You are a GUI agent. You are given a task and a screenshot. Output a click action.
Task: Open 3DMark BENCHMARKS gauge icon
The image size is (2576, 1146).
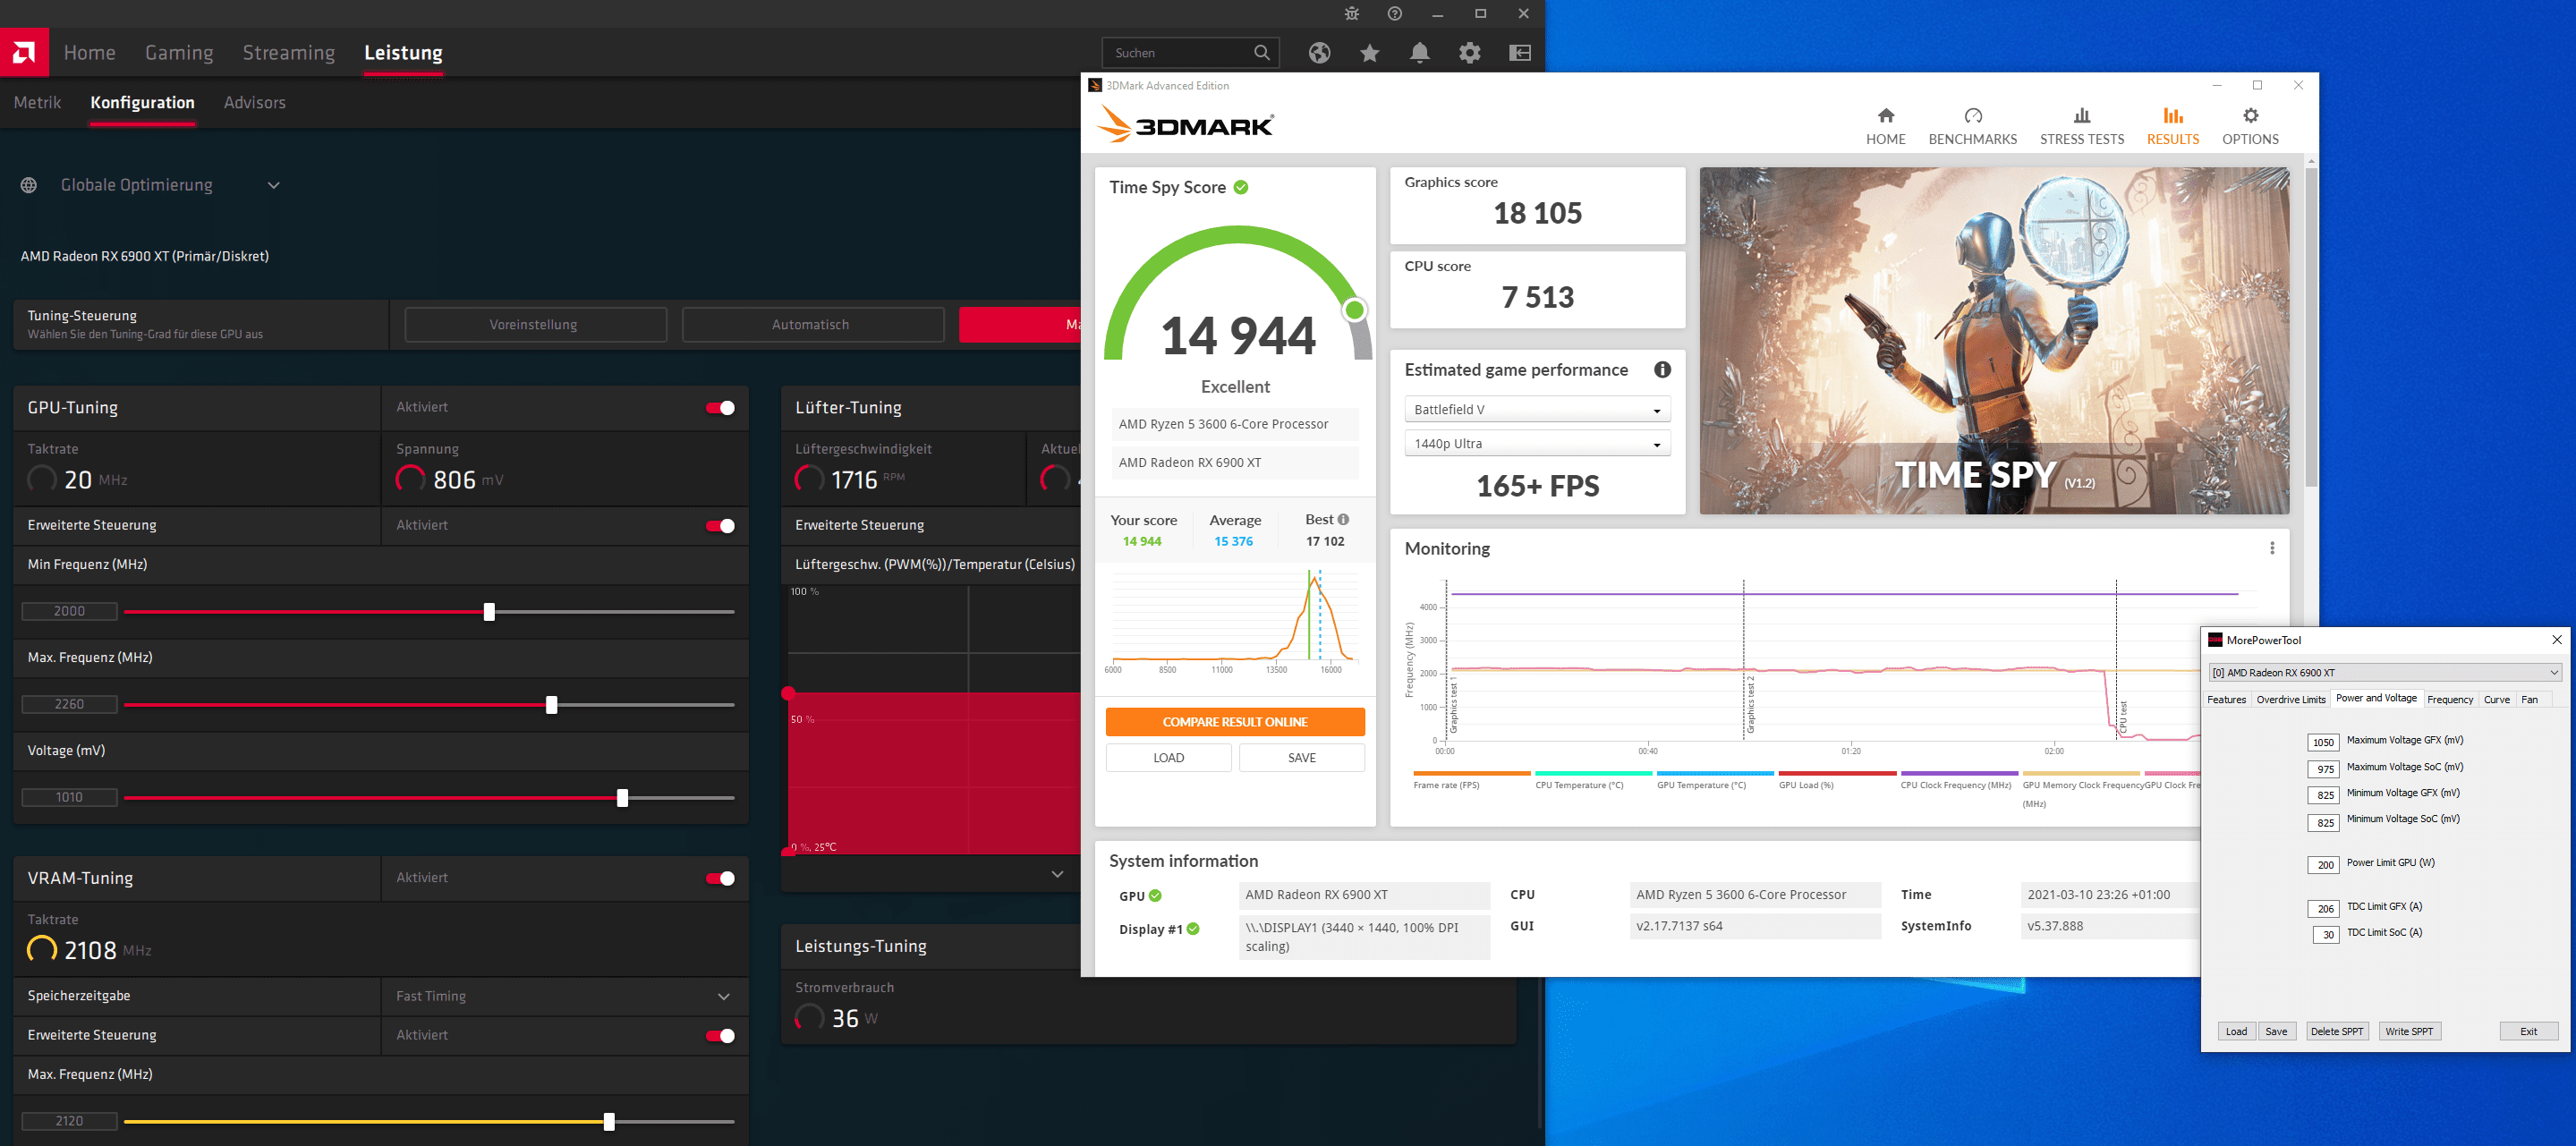[1972, 115]
